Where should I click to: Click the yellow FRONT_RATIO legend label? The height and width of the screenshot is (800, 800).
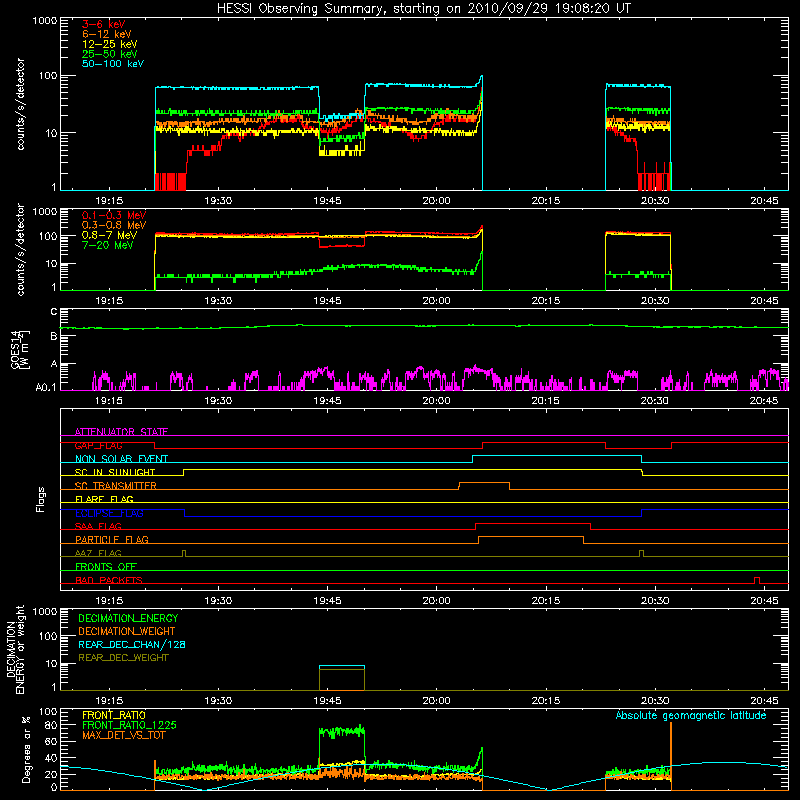pyautogui.click(x=114, y=715)
